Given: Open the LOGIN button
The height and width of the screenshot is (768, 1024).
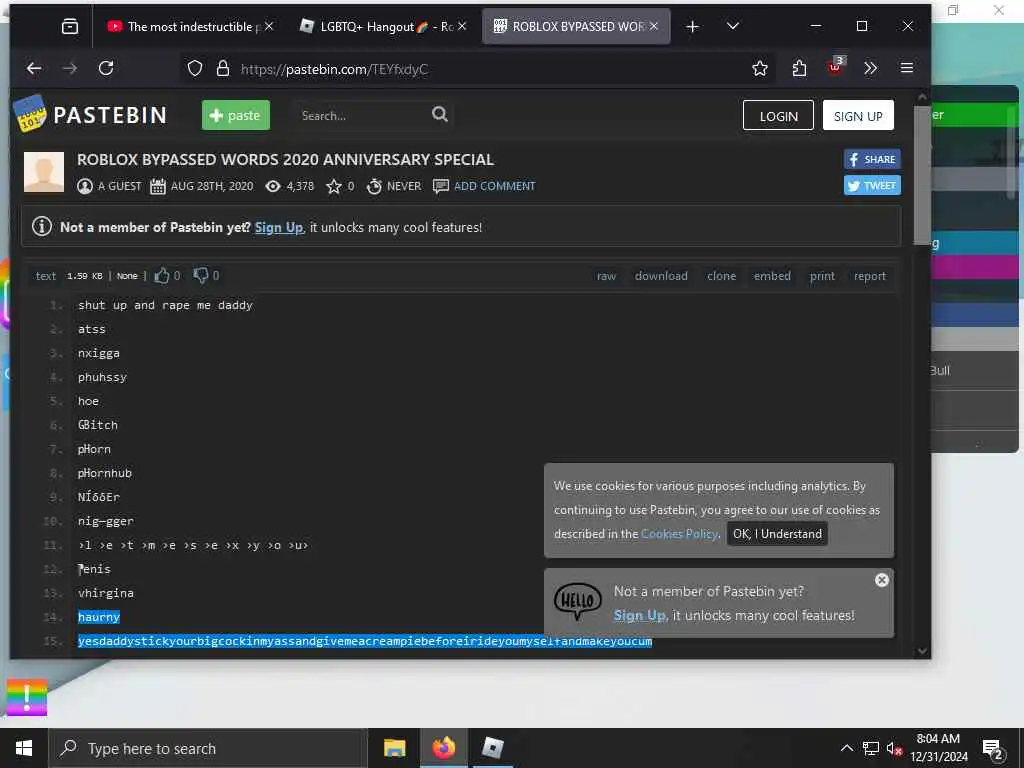Looking at the screenshot, I should (778, 116).
